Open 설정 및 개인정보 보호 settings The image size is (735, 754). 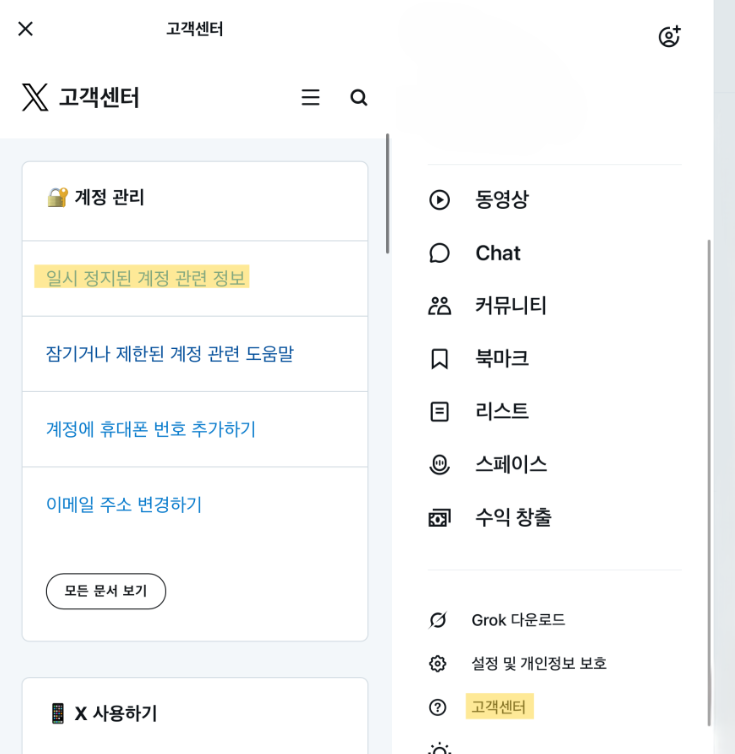538,663
